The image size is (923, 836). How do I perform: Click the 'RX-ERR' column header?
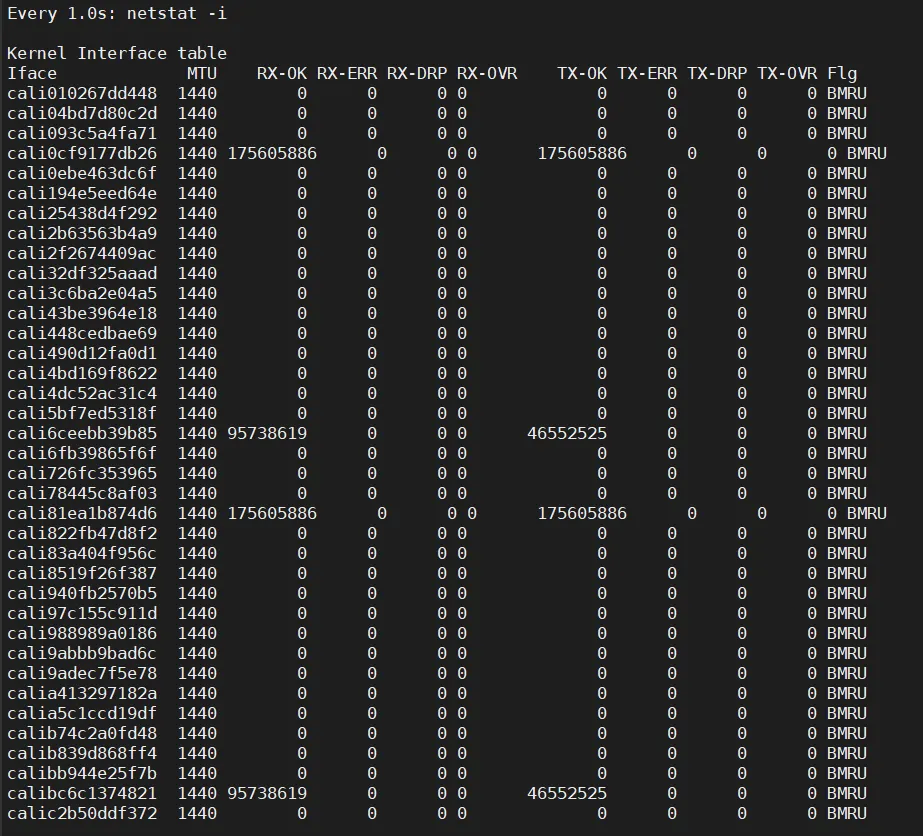(347, 74)
